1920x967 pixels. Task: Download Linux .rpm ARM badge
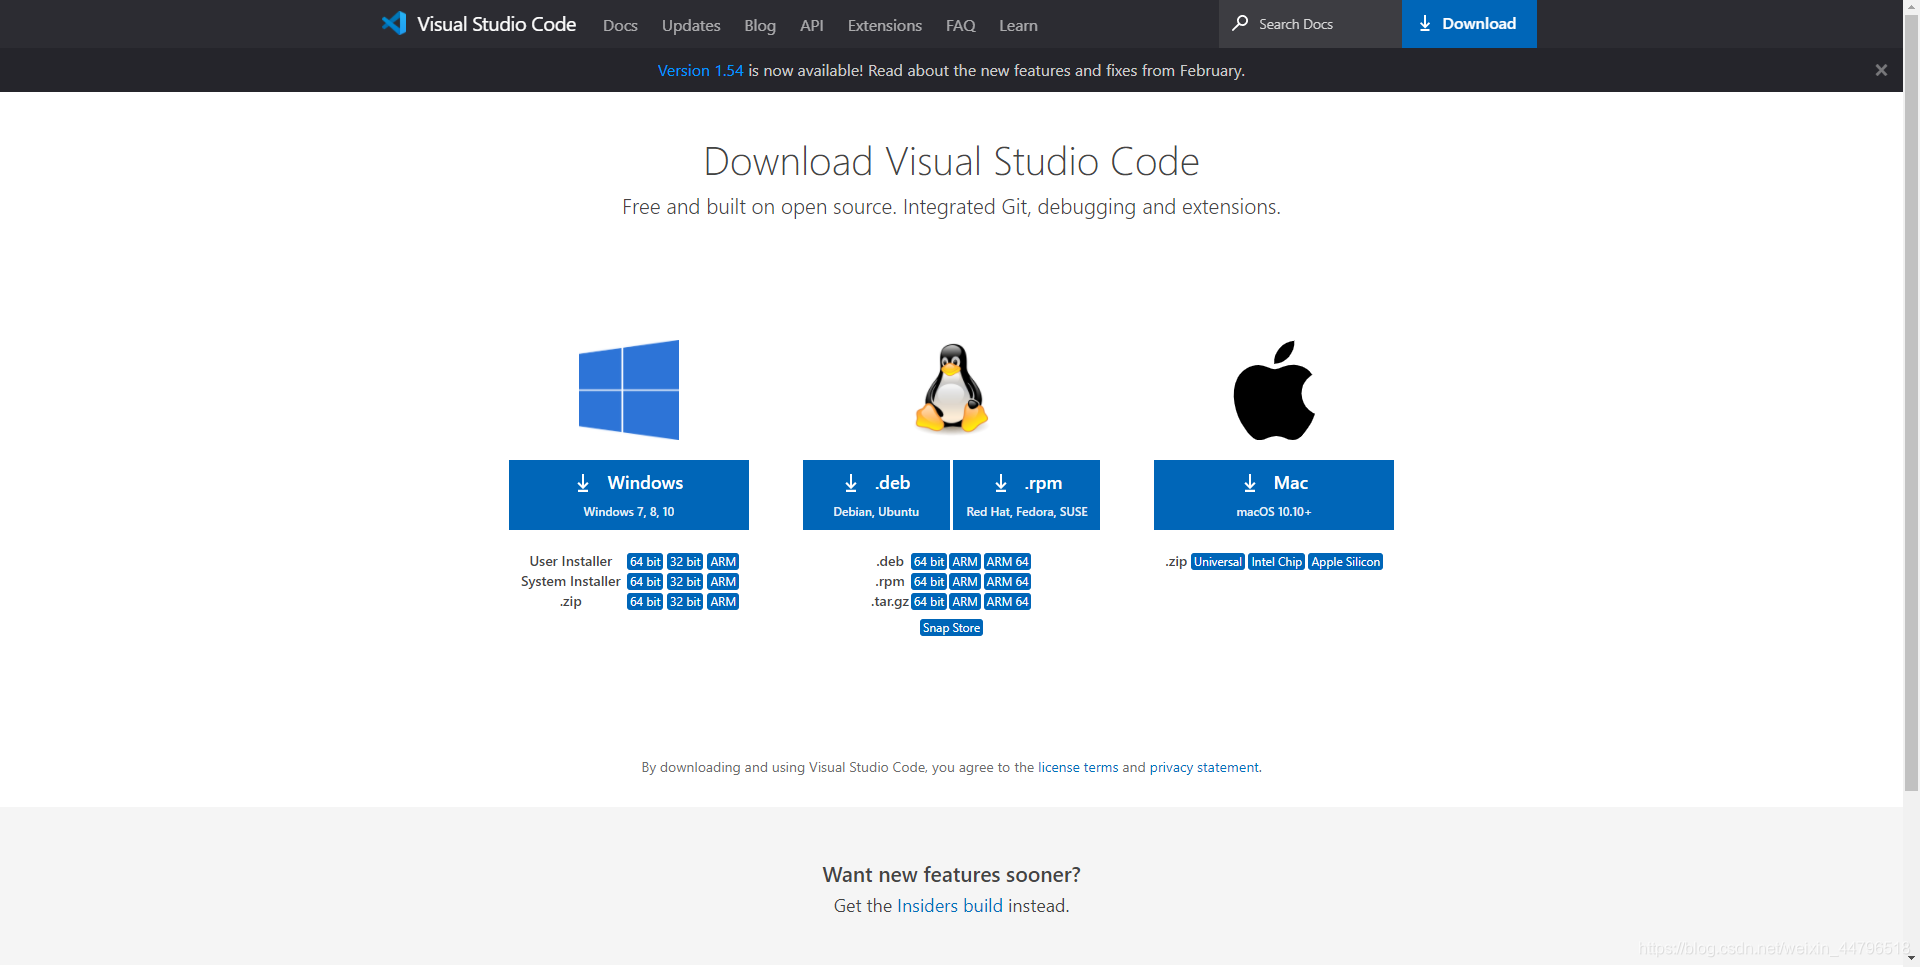tap(965, 582)
